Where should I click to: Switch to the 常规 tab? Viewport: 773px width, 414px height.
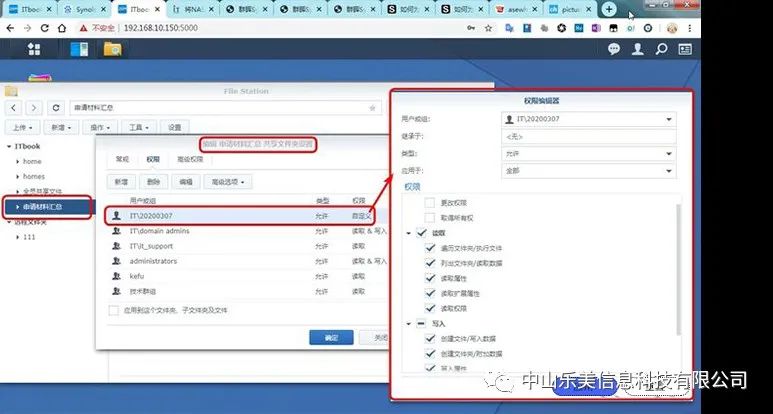coord(122,159)
